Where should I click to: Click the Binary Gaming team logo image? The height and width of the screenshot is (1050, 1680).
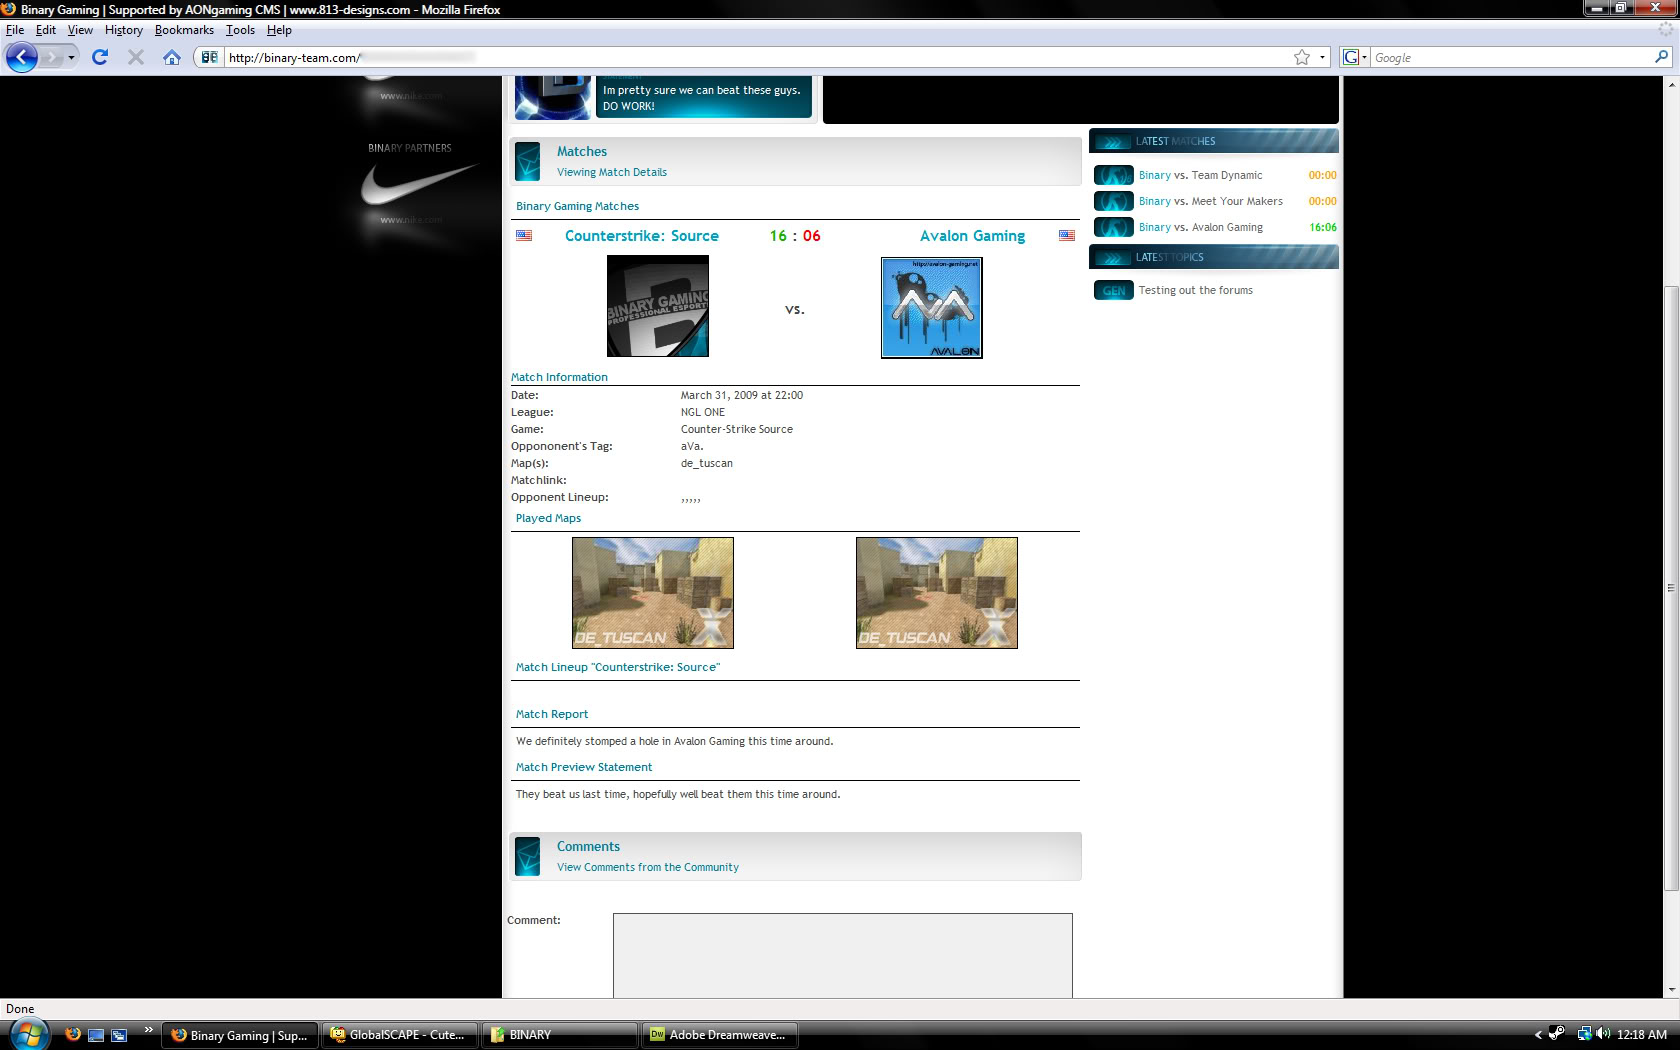658,306
